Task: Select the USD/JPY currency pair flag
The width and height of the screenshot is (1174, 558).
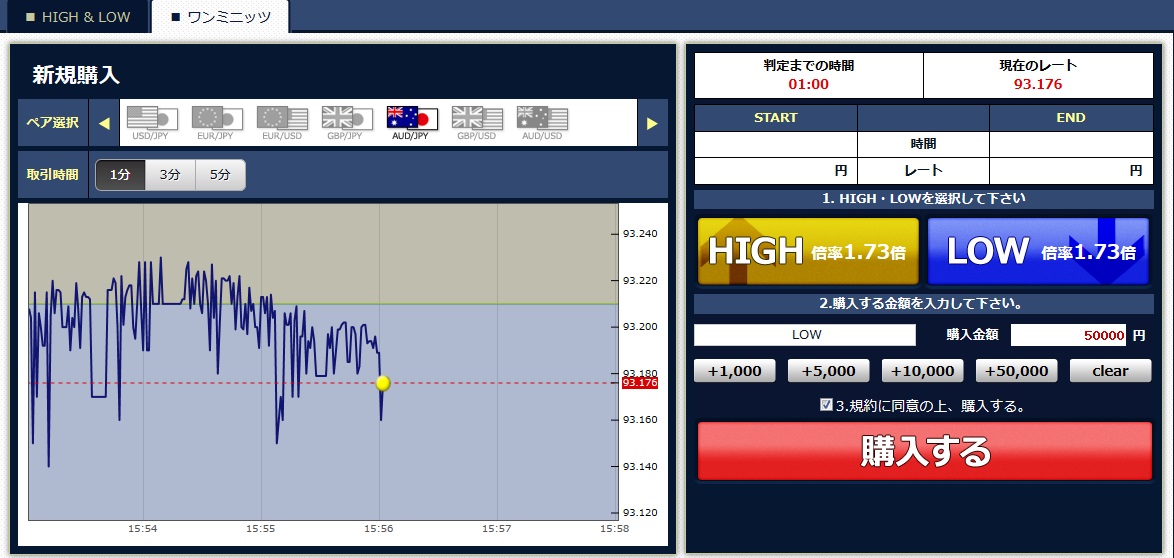Action: click(152, 118)
